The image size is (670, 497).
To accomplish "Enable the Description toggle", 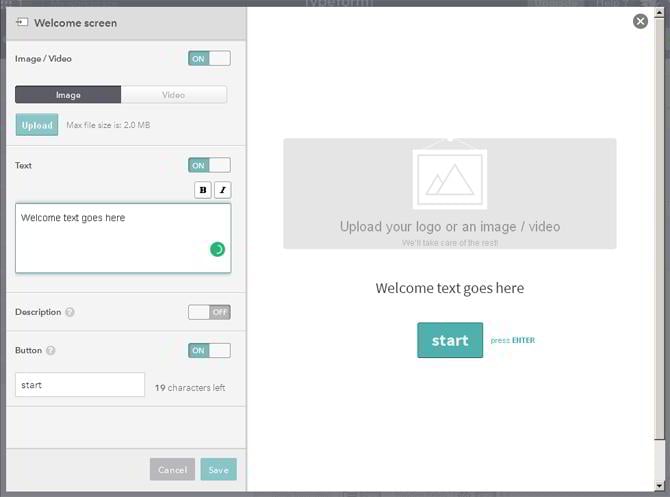I will pyautogui.click(x=209, y=312).
